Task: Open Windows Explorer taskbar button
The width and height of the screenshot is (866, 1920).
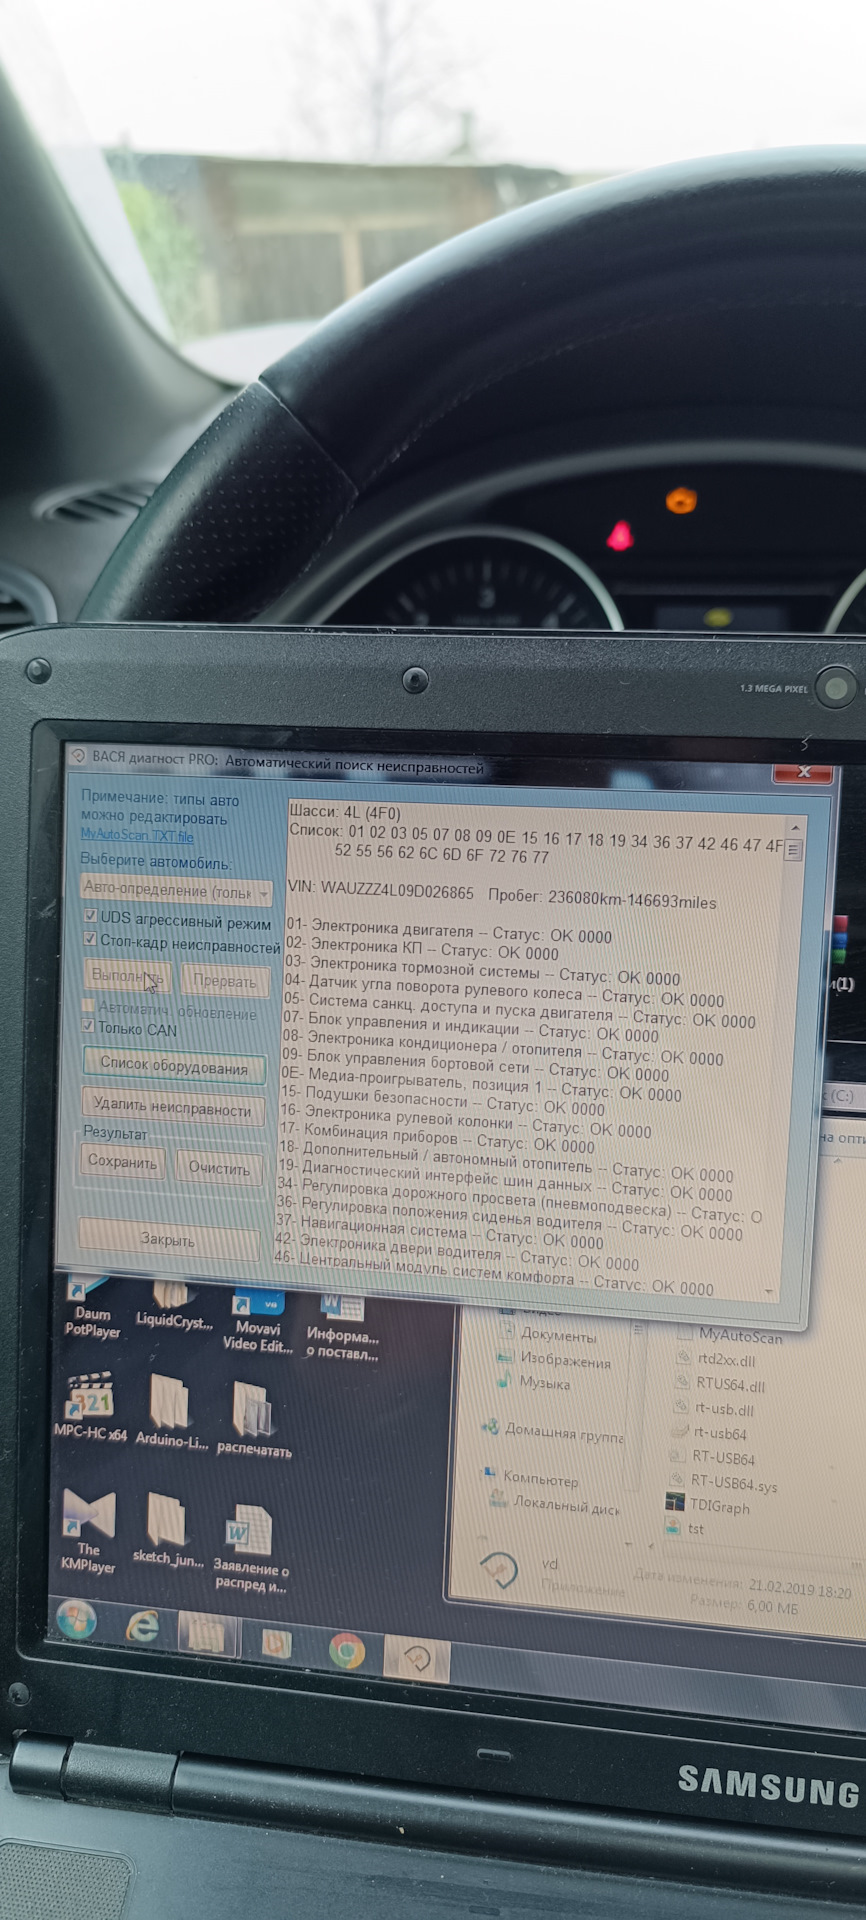Action: (x=207, y=1635)
